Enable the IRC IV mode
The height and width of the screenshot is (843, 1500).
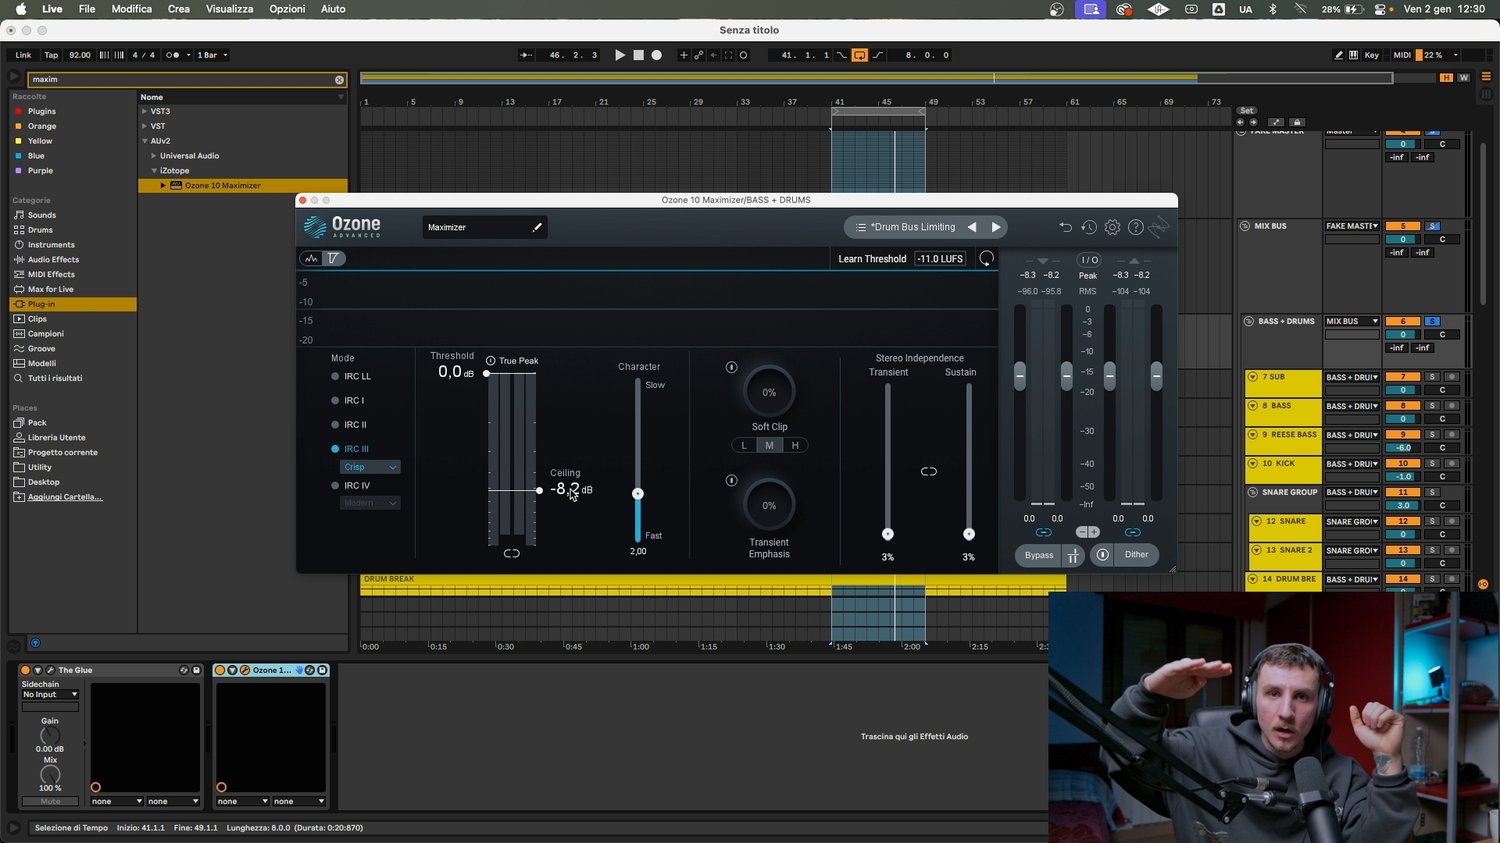pyautogui.click(x=336, y=486)
